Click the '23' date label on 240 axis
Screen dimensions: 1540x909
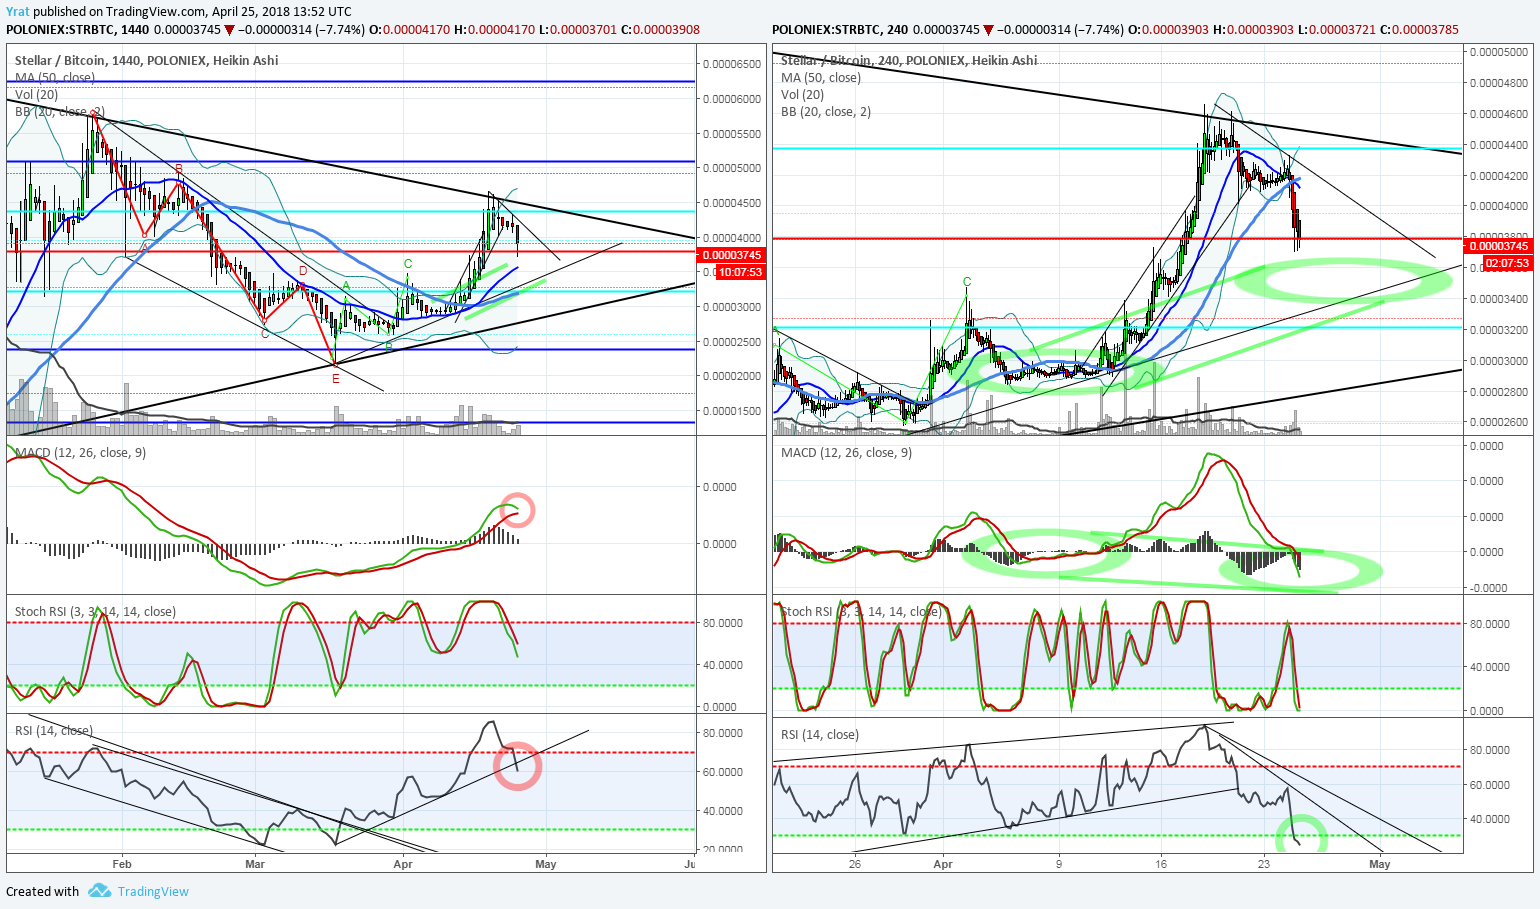(x=1264, y=864)
